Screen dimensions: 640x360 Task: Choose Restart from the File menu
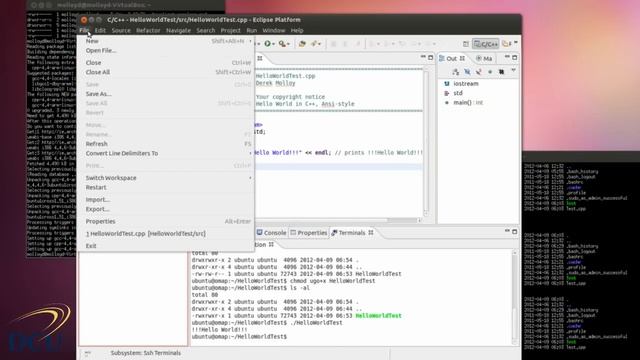pyautogui.click(x=166, y=187)
